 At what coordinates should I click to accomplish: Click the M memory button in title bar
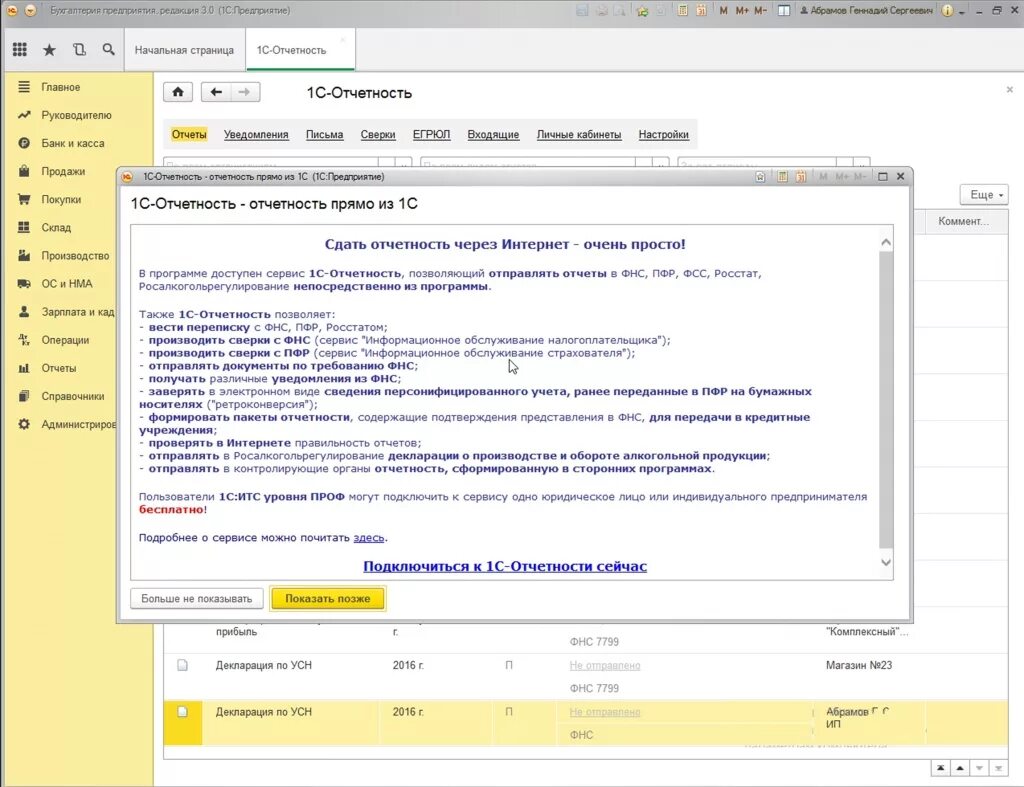point(724,10)
